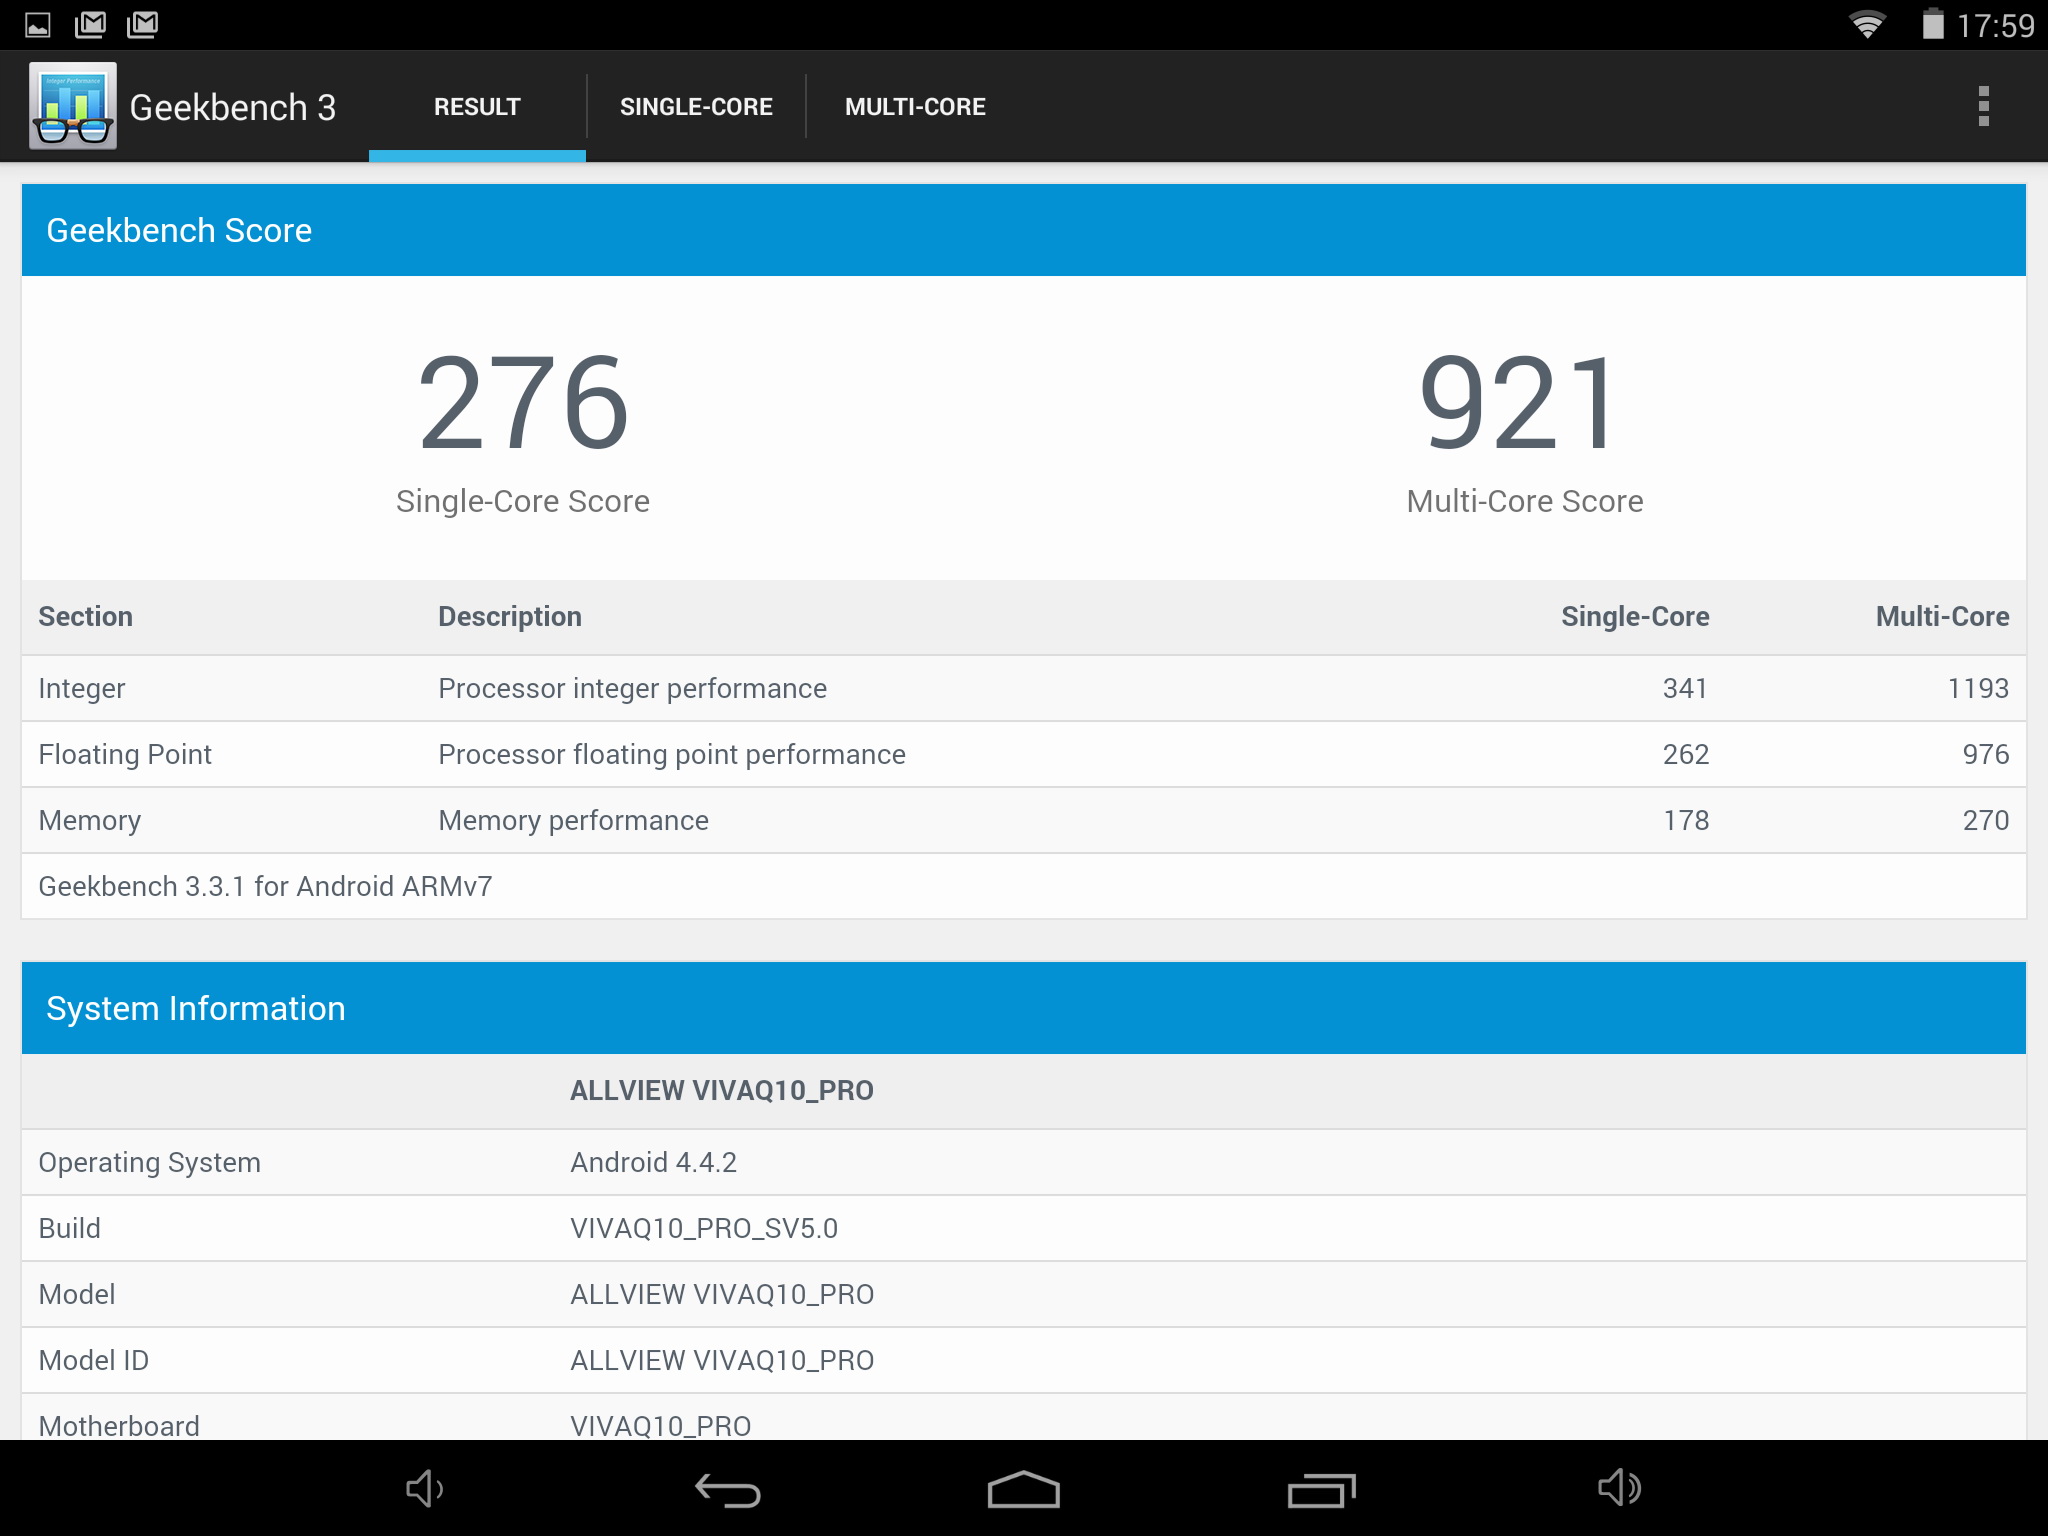Tap the Home navigation button

1023,1489
